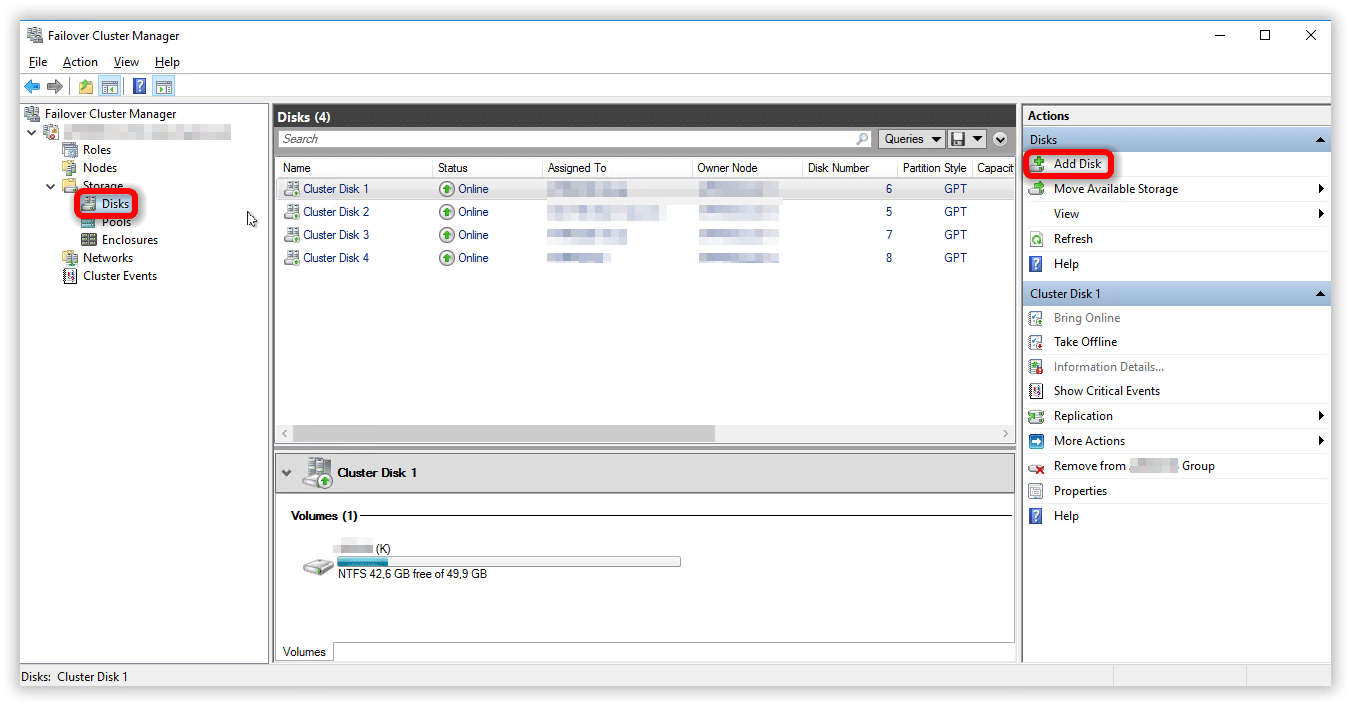The height and width of the screenshot is (706, 1351).
Task: Click the disk Search field
Action: click(565, 139)
